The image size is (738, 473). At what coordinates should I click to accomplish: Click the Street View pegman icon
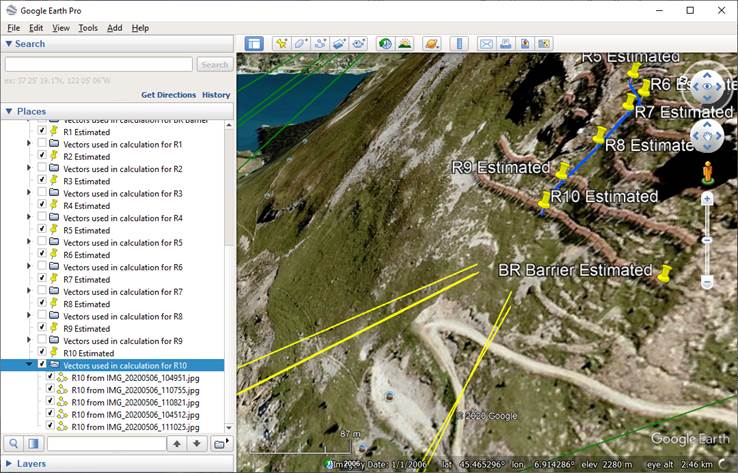[x=707, y=172]
